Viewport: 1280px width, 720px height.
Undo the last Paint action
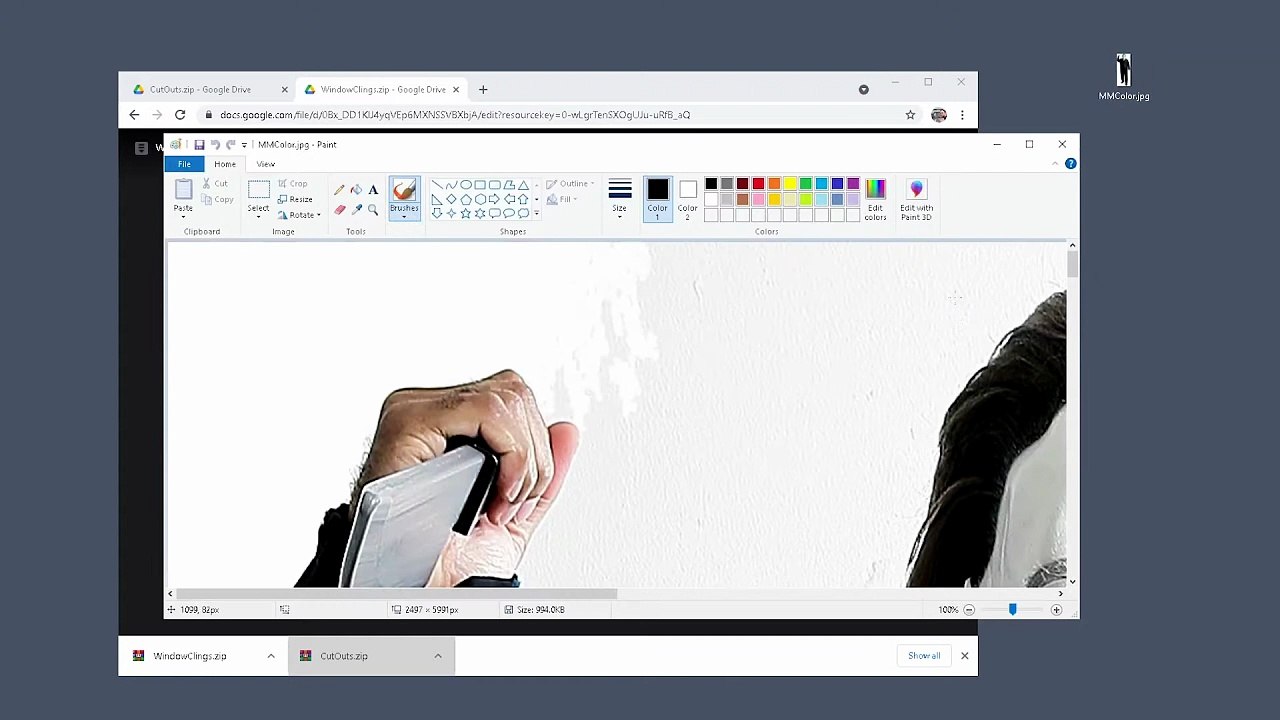pyautogui.click(x=214, y=145)
